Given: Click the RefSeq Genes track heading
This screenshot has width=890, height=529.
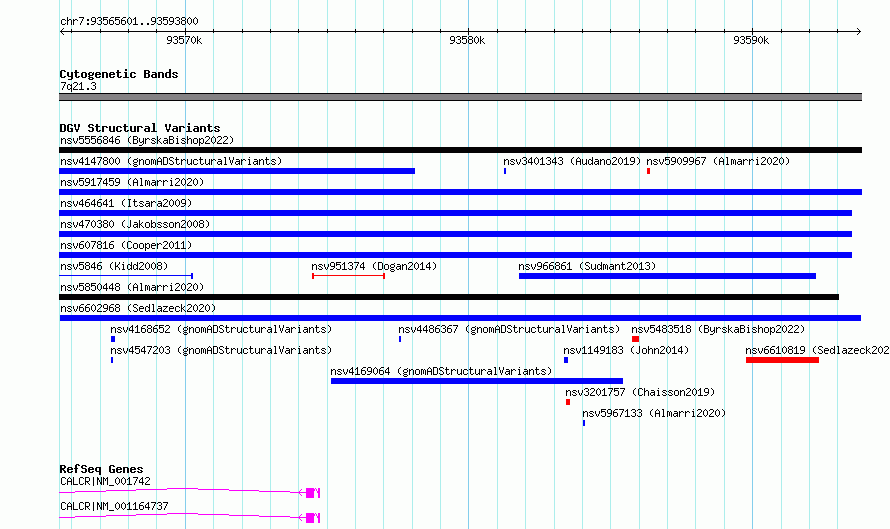Looking at the screenshot, I should [101, 469].
